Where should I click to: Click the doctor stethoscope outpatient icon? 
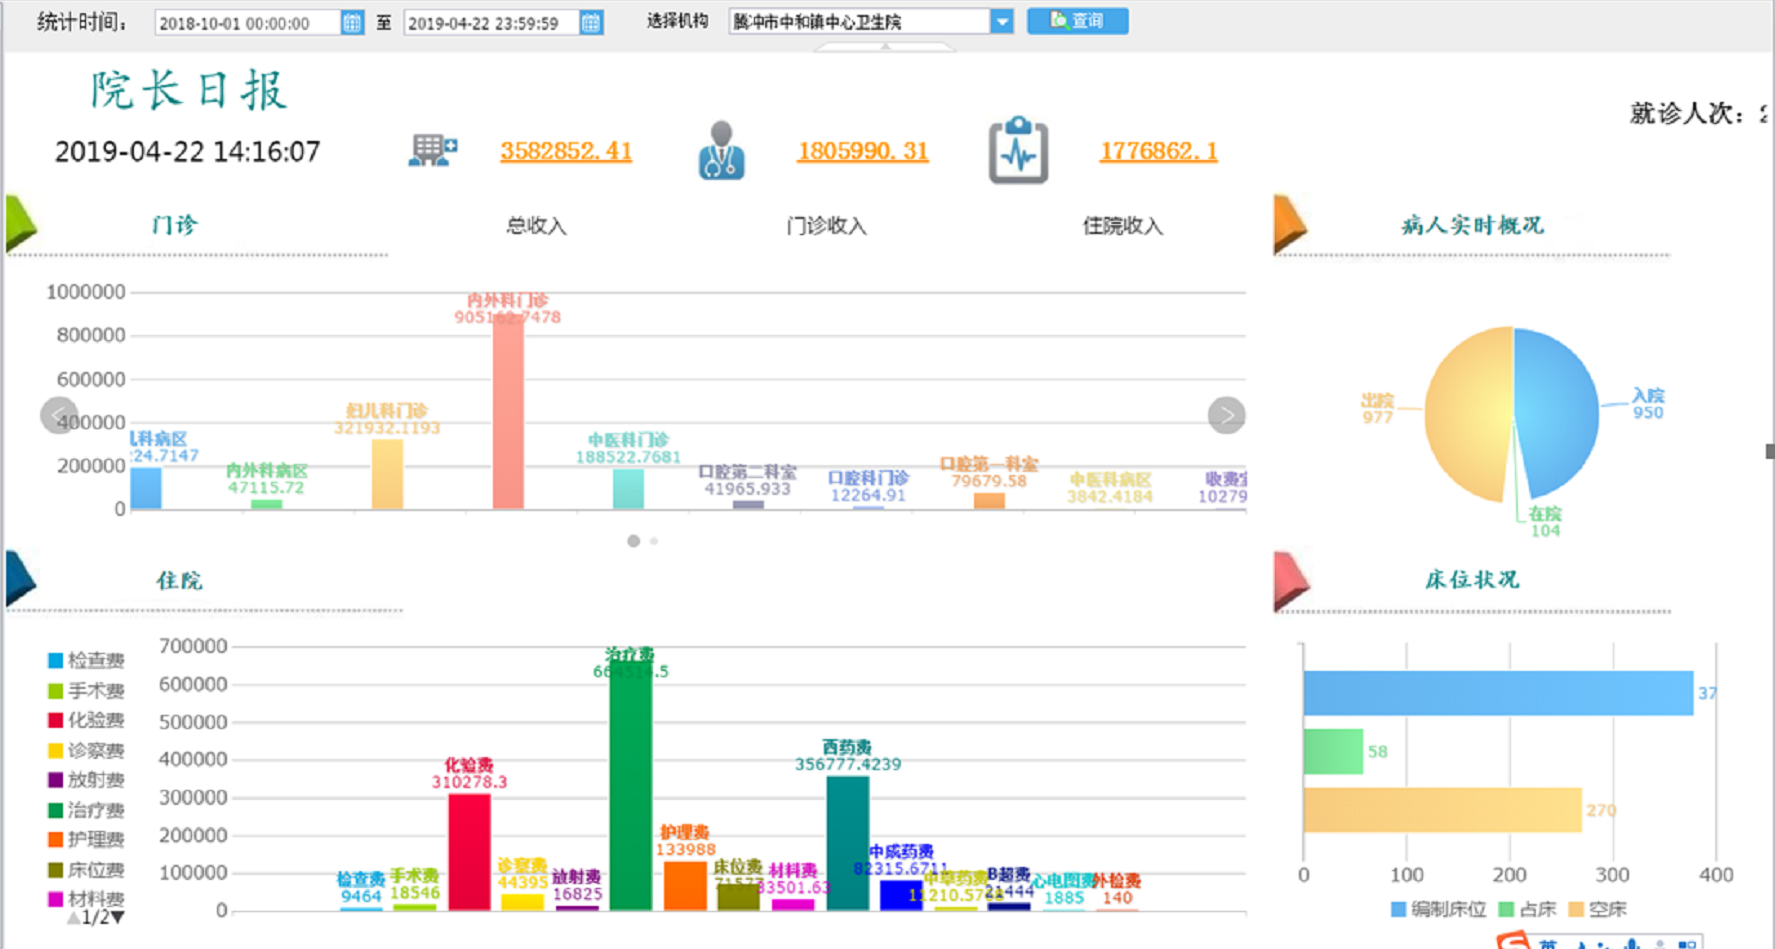click(x=721, y=151)
